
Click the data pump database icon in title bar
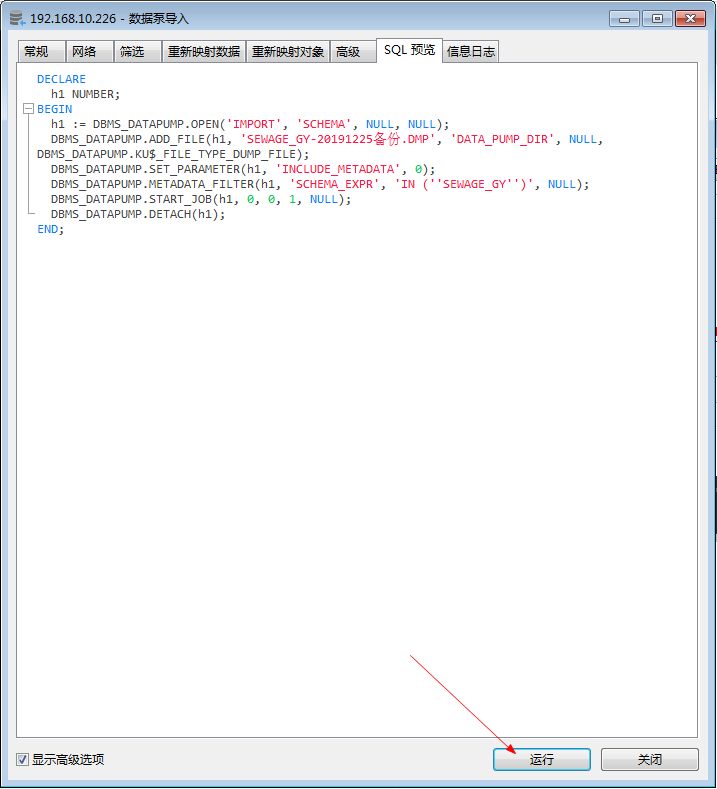(x=17, y=18)
